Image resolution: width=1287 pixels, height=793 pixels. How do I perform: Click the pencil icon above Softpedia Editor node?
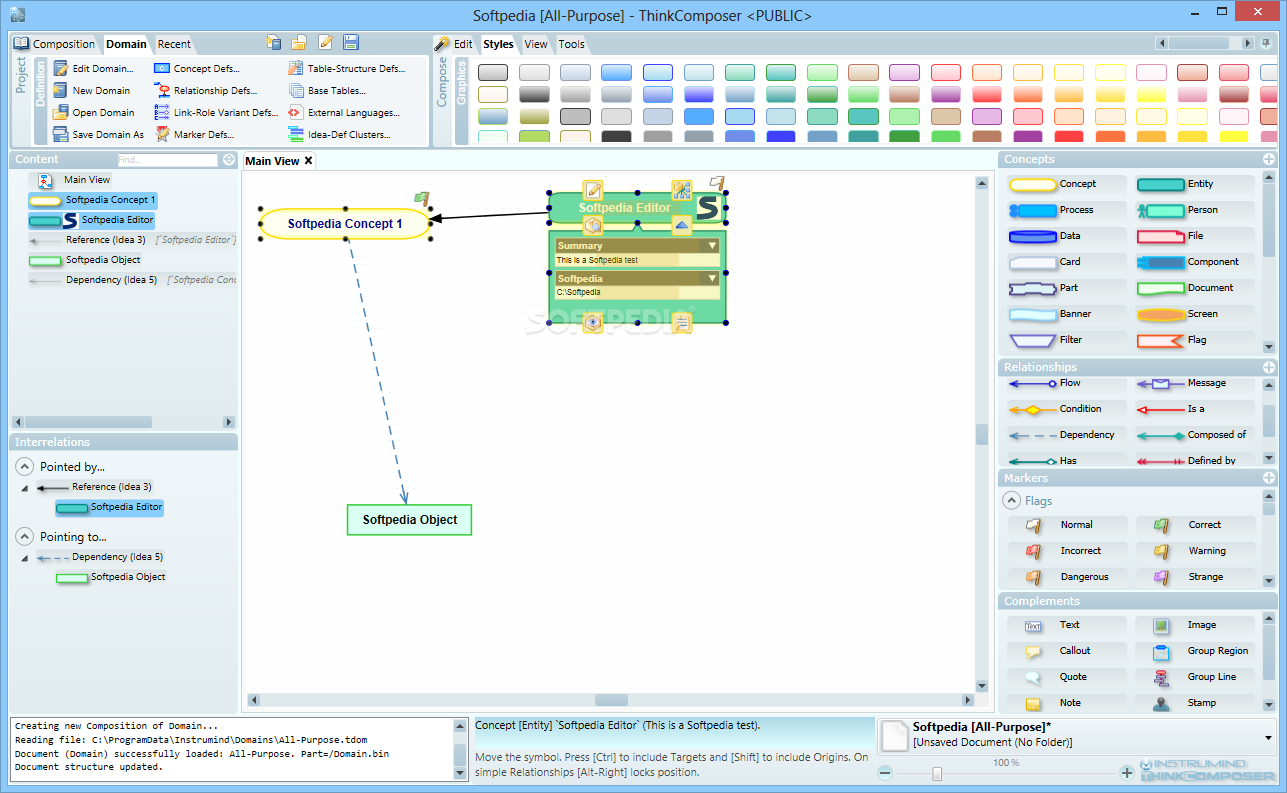593,190
